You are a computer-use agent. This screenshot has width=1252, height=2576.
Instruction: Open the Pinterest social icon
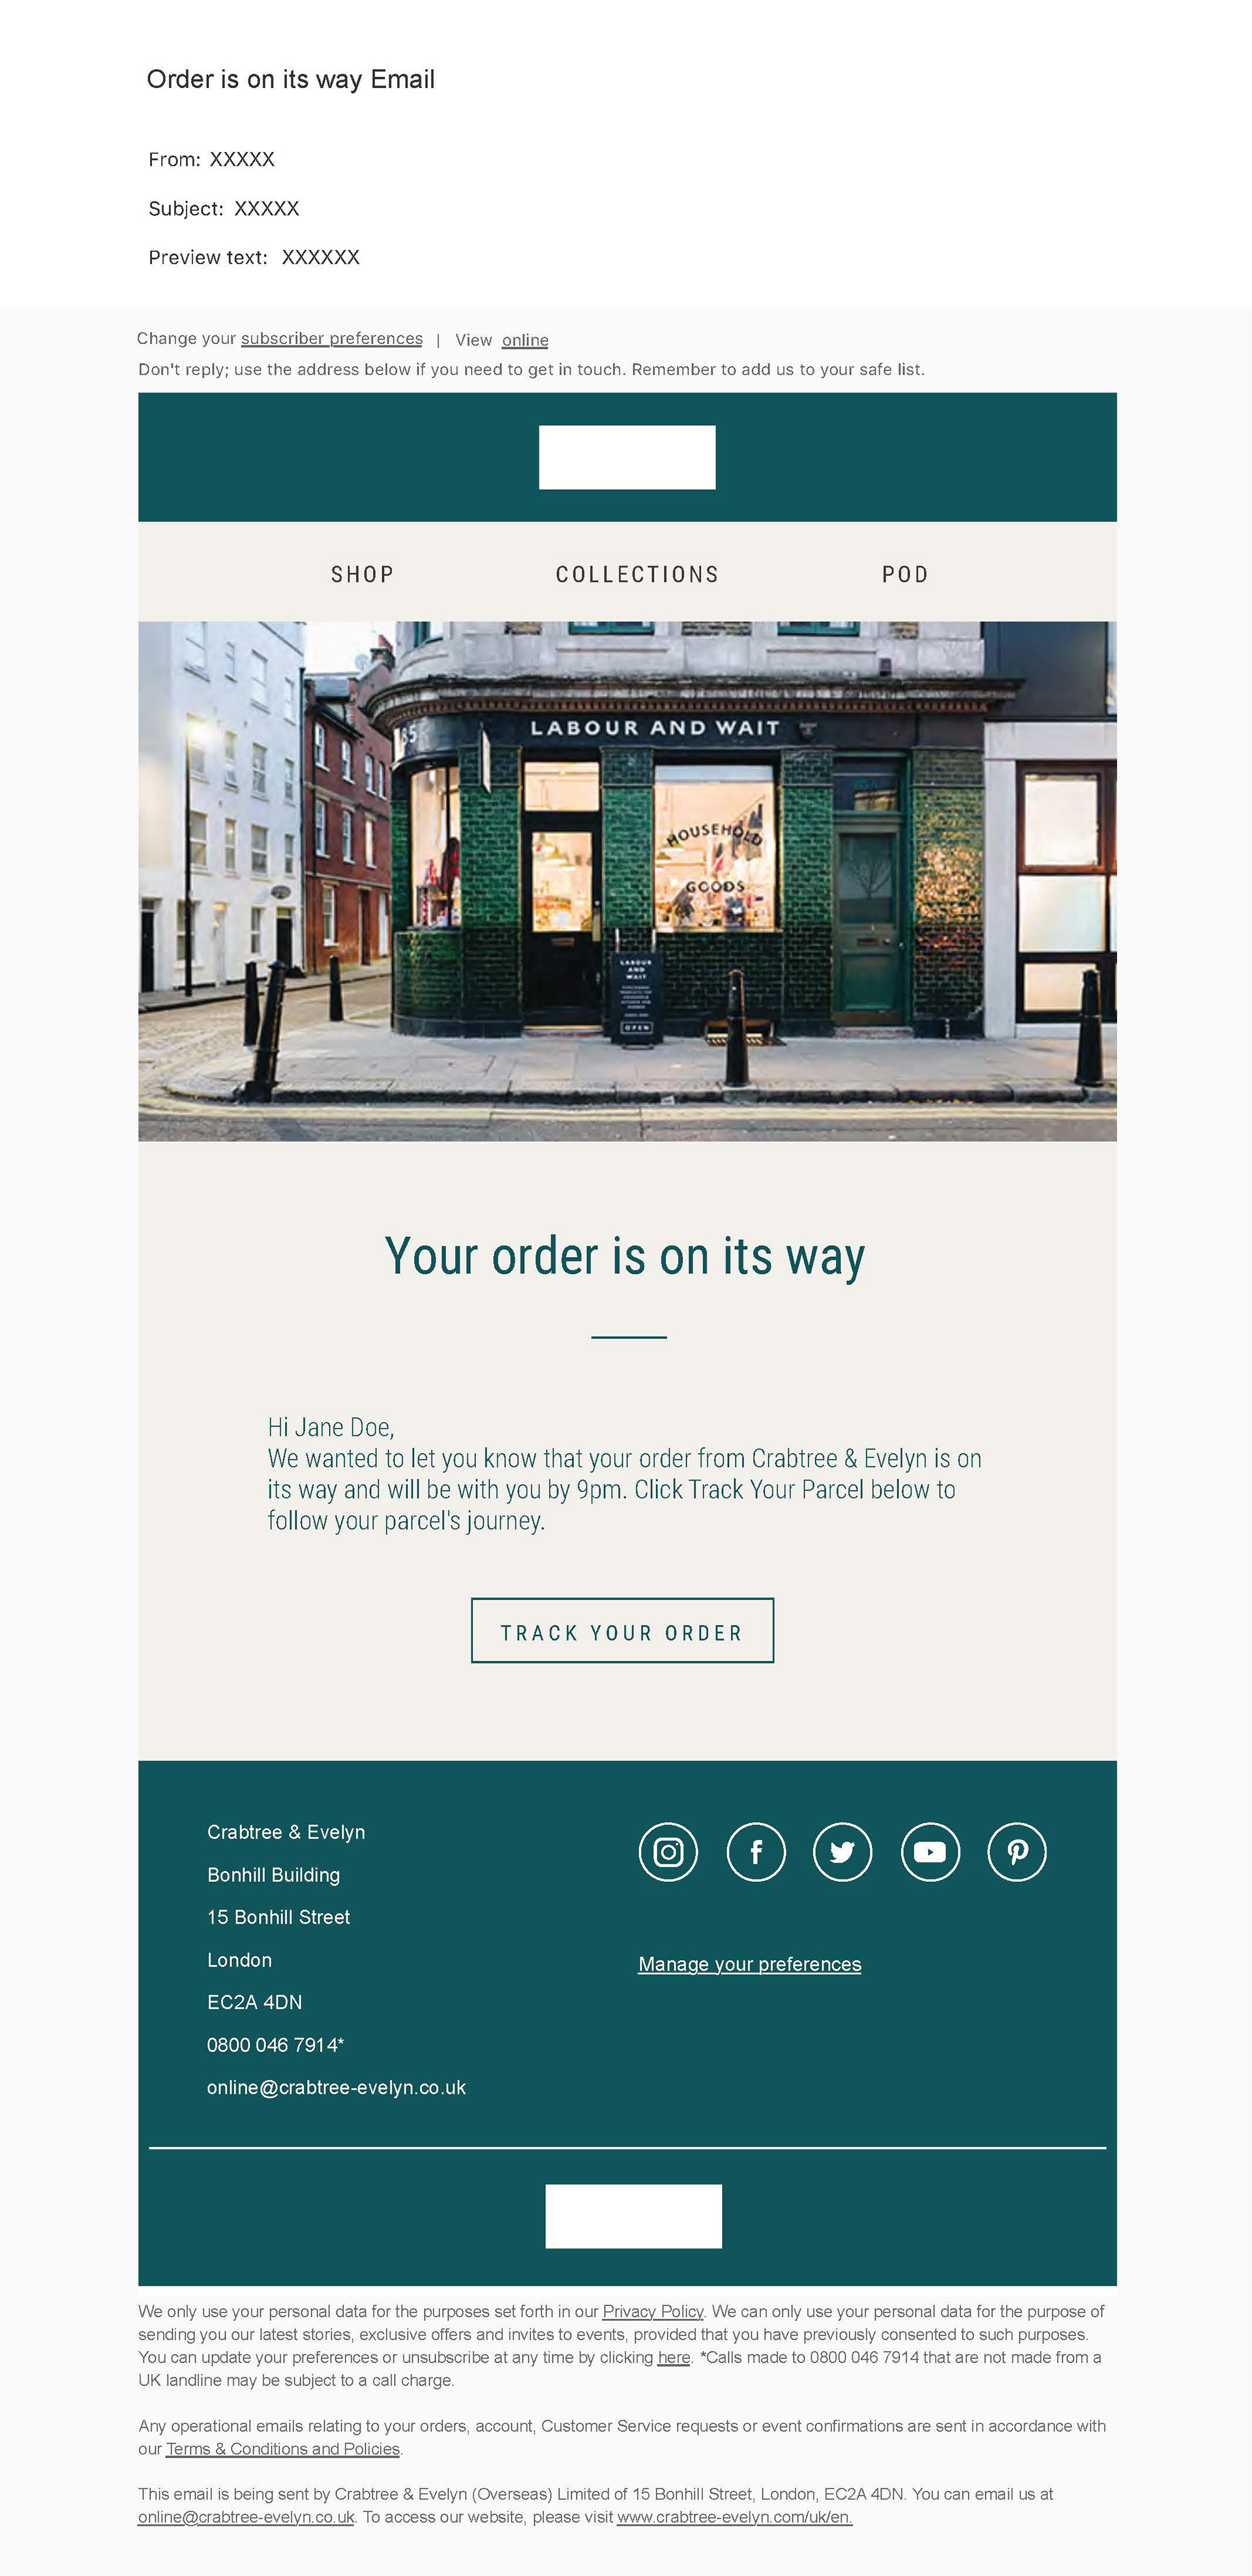coord(1017,1852)
